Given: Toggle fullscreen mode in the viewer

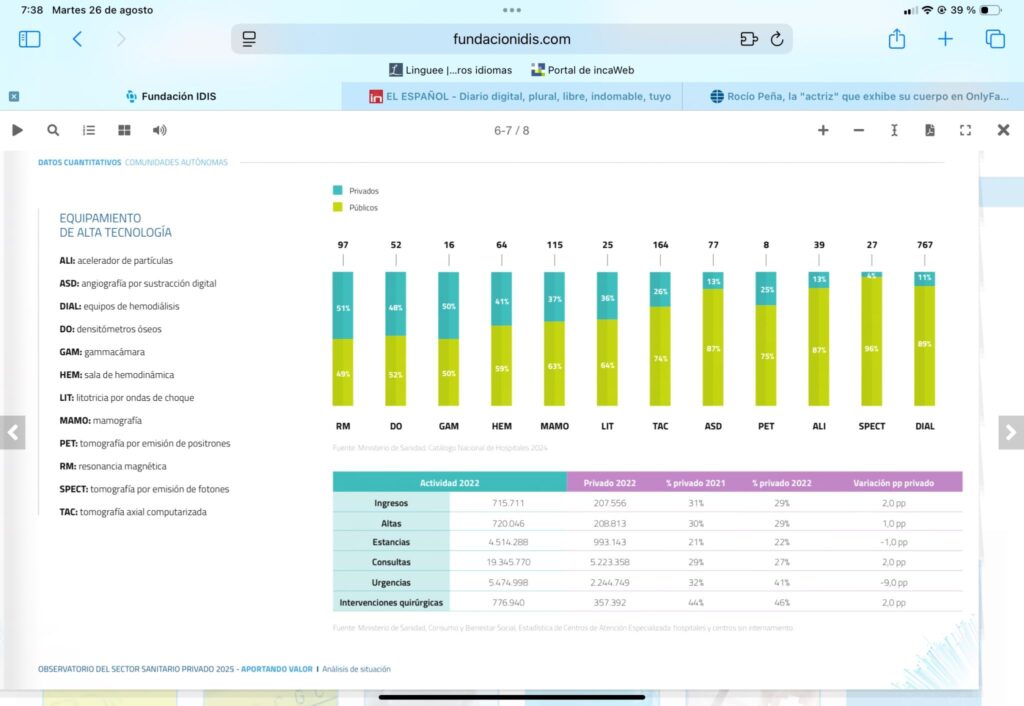Looking at the screenshot, I should tap(965, 130).
